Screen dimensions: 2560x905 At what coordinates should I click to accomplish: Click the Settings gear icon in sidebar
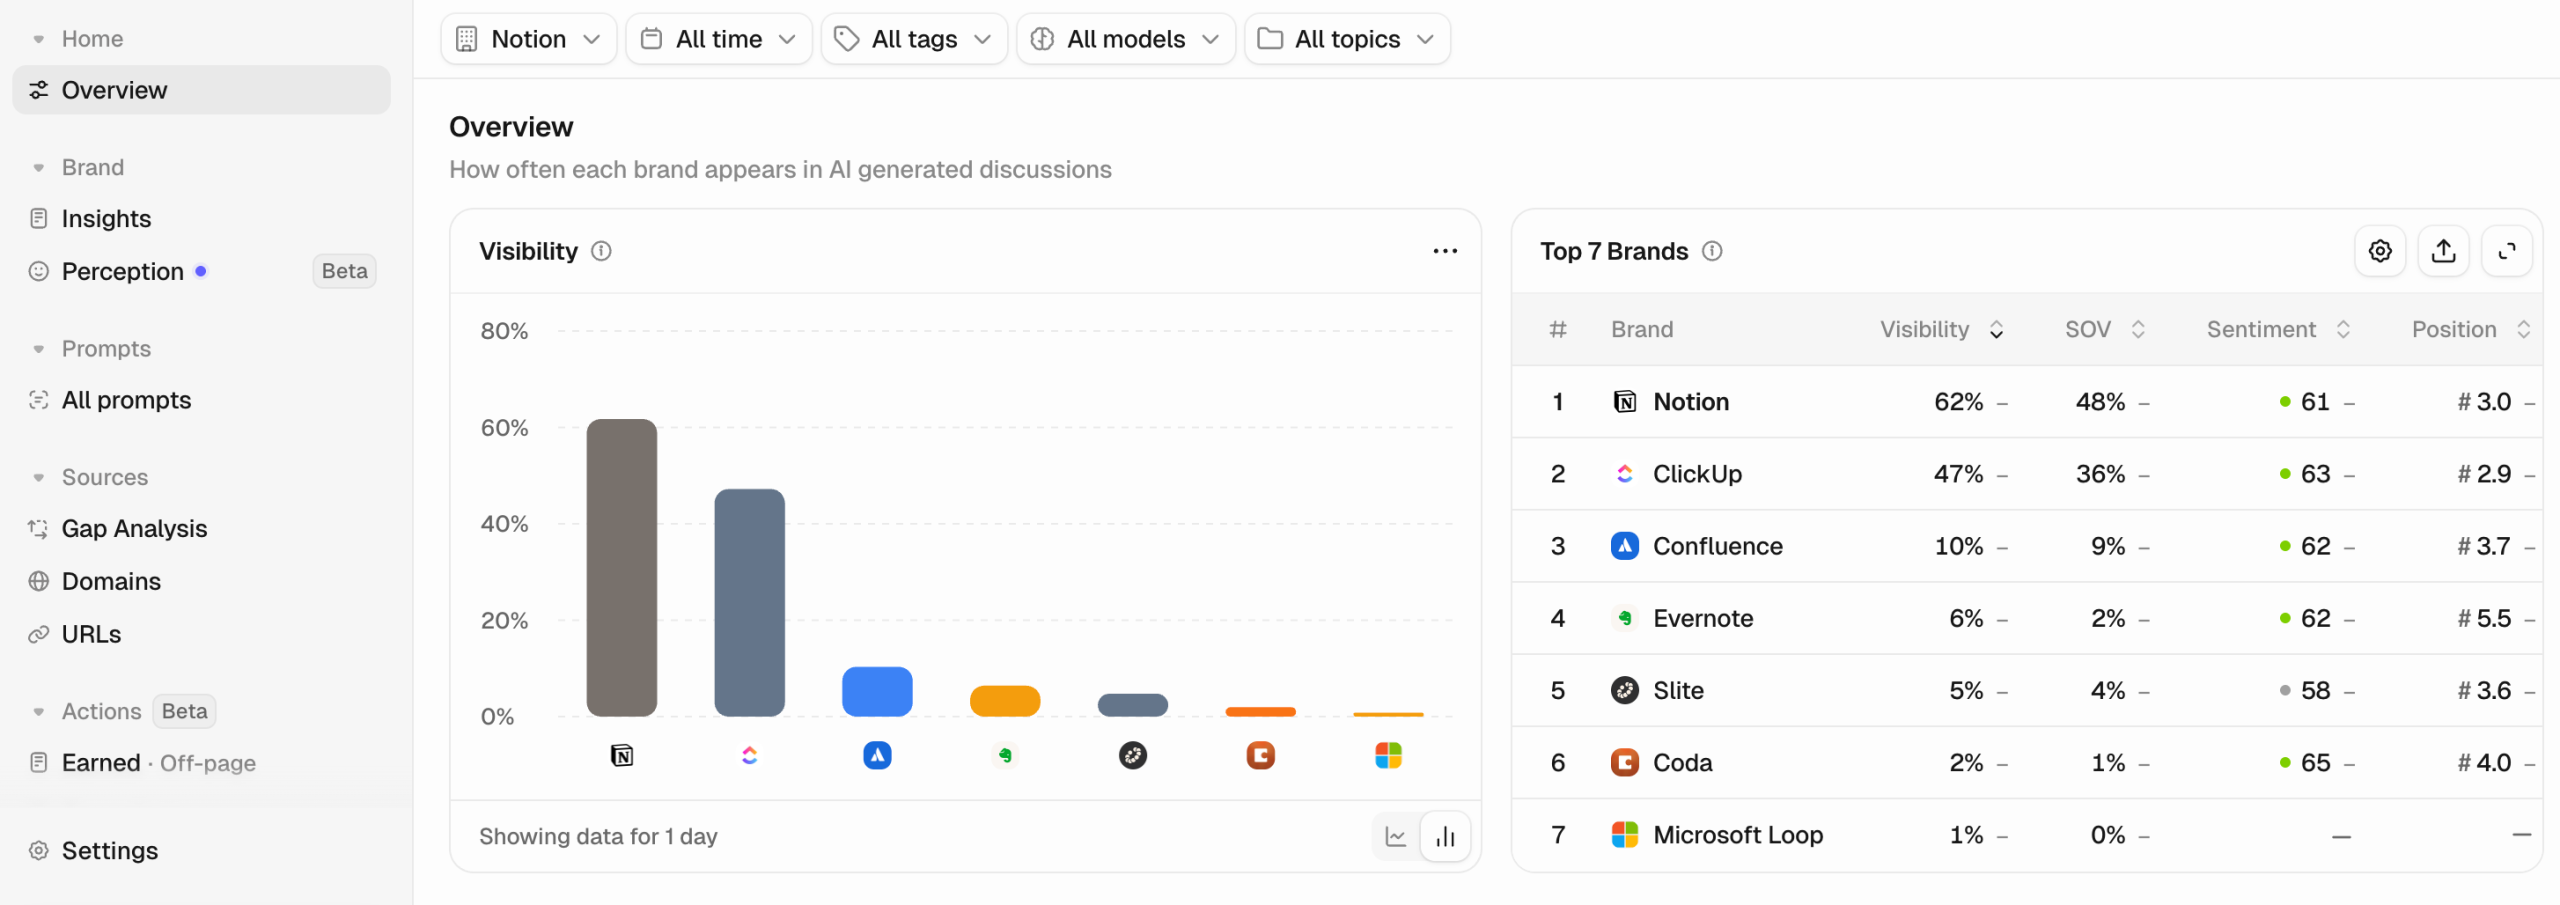click(39, 850)
